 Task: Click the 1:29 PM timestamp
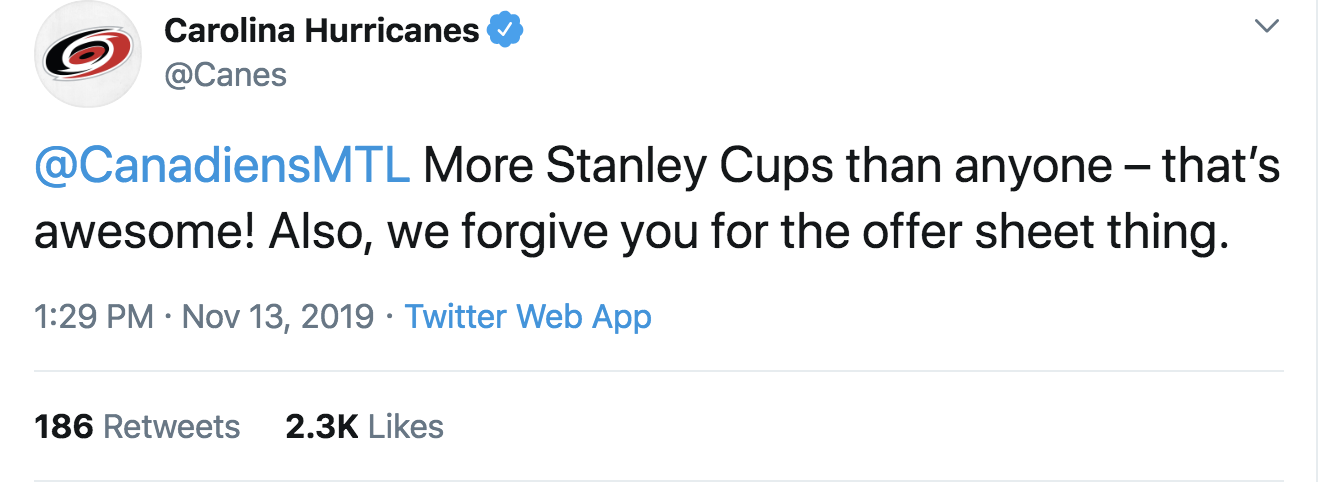94,317
